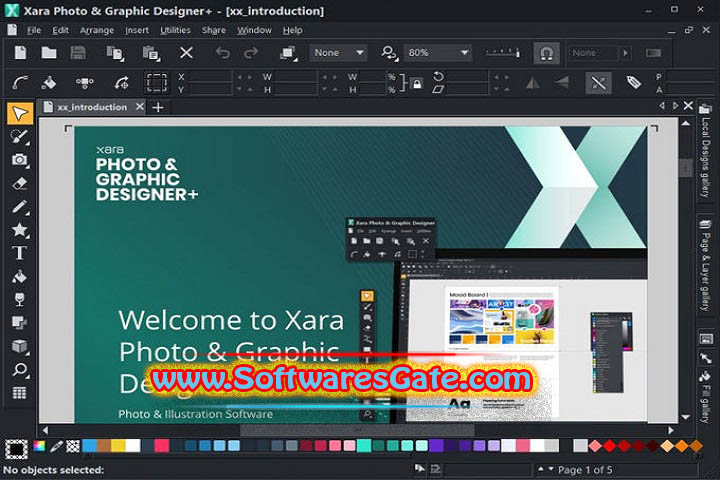Image resolution: width=720 pixels, height=480 pixels.
Task: Open the Utilities menu
Action: click(x=175, y=30)
